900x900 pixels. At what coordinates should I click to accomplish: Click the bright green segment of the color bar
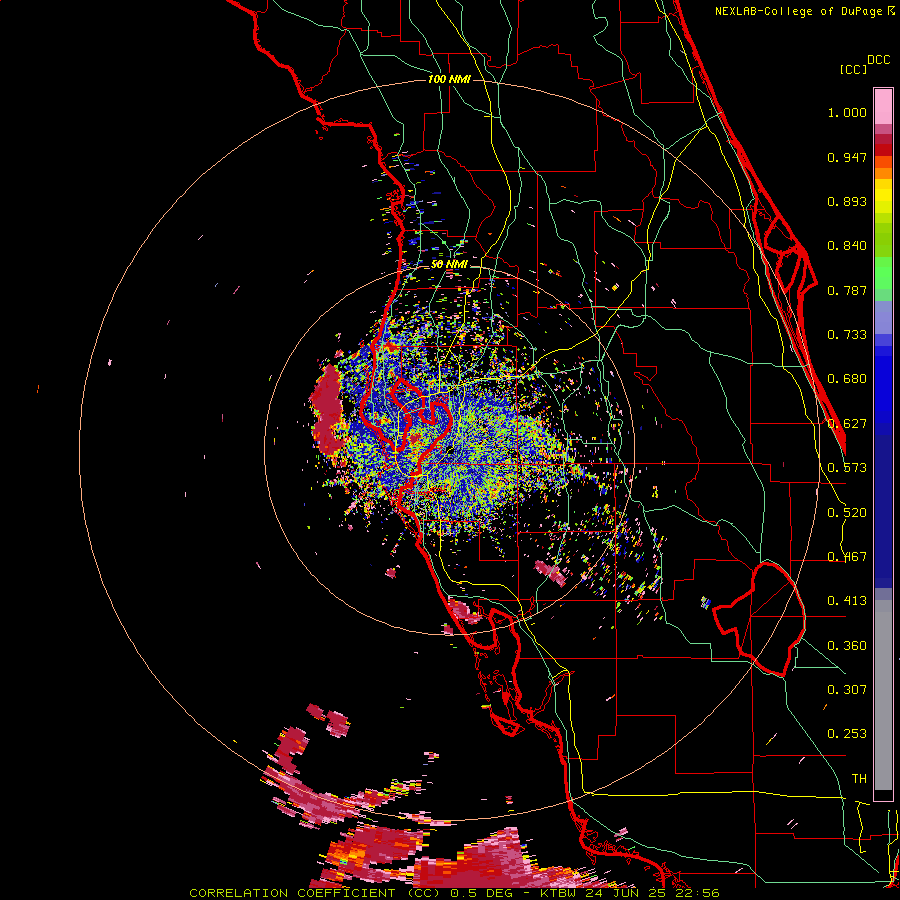click(x=883, y=272)
